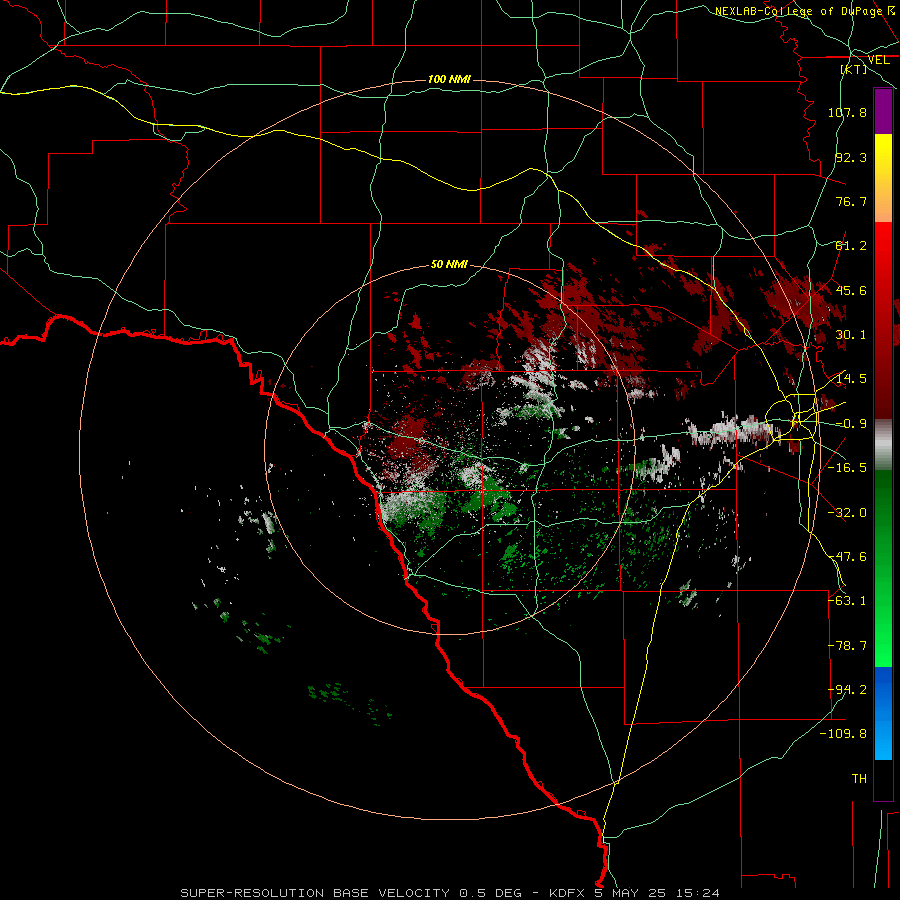Click the -94.2 velocity scale value
The width and height of the screenshot is (900, 900).
click(847, 690)
